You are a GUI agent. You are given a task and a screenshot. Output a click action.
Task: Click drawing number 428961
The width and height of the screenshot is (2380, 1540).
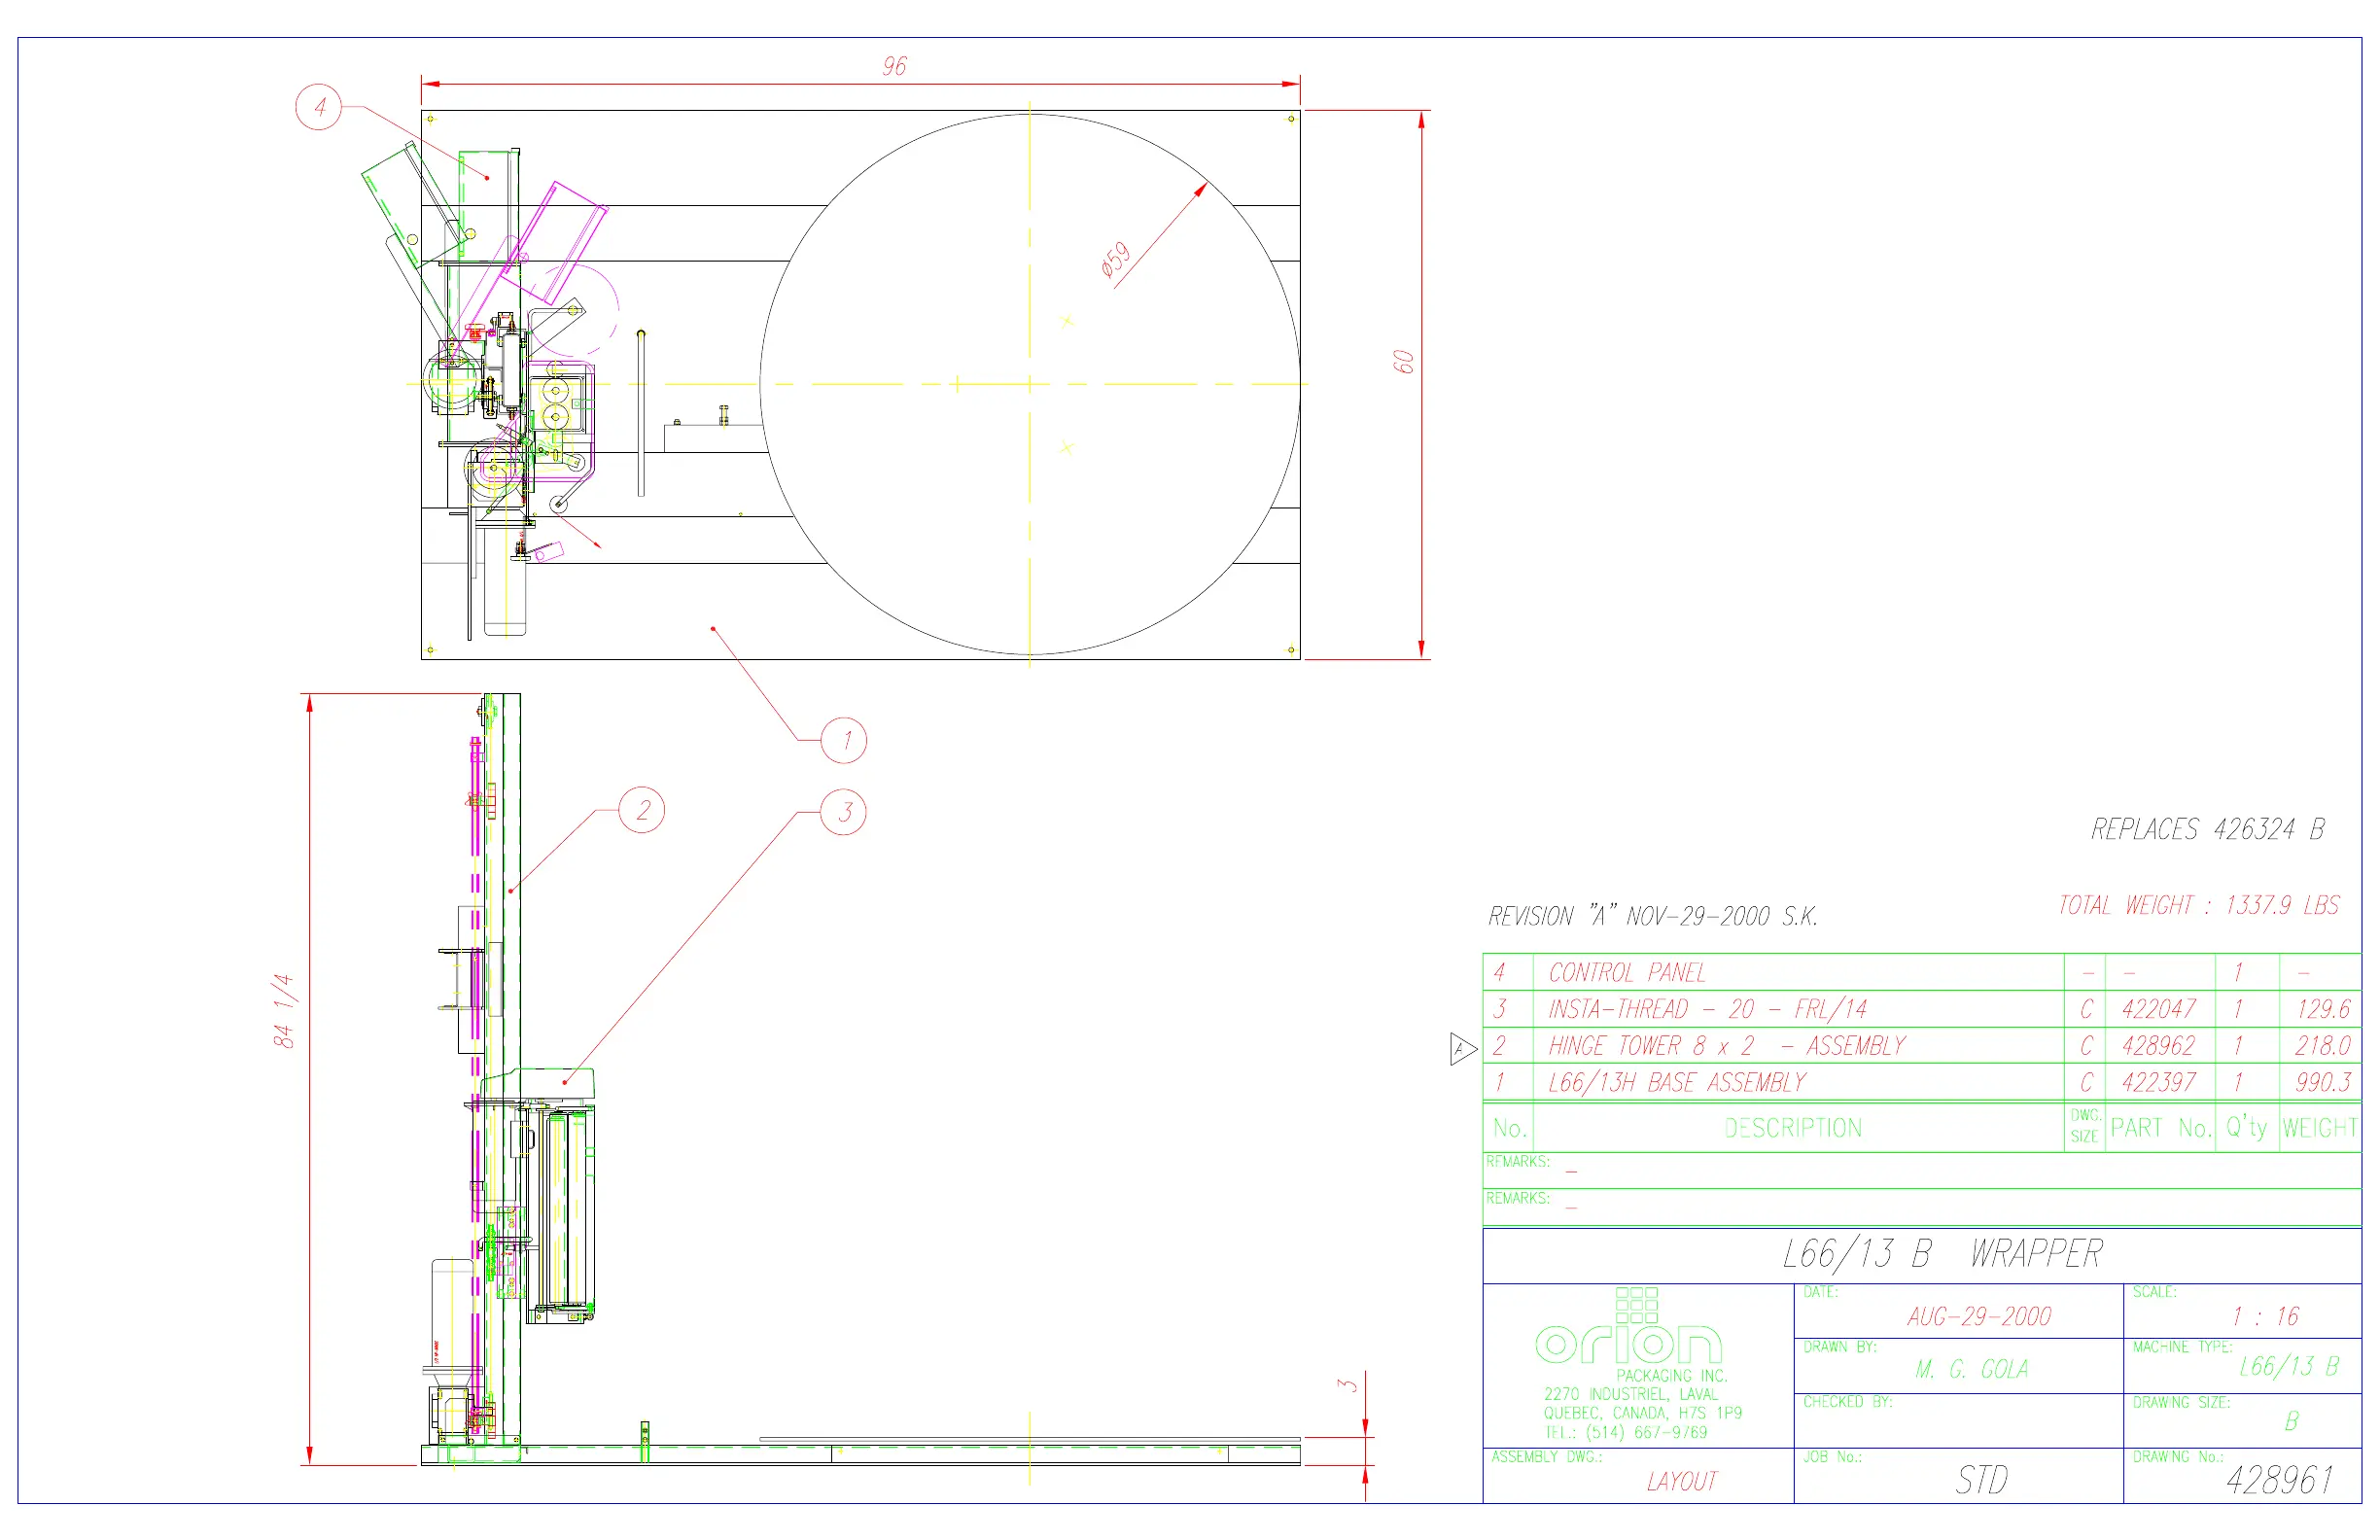click(x=2279, y=1480)
